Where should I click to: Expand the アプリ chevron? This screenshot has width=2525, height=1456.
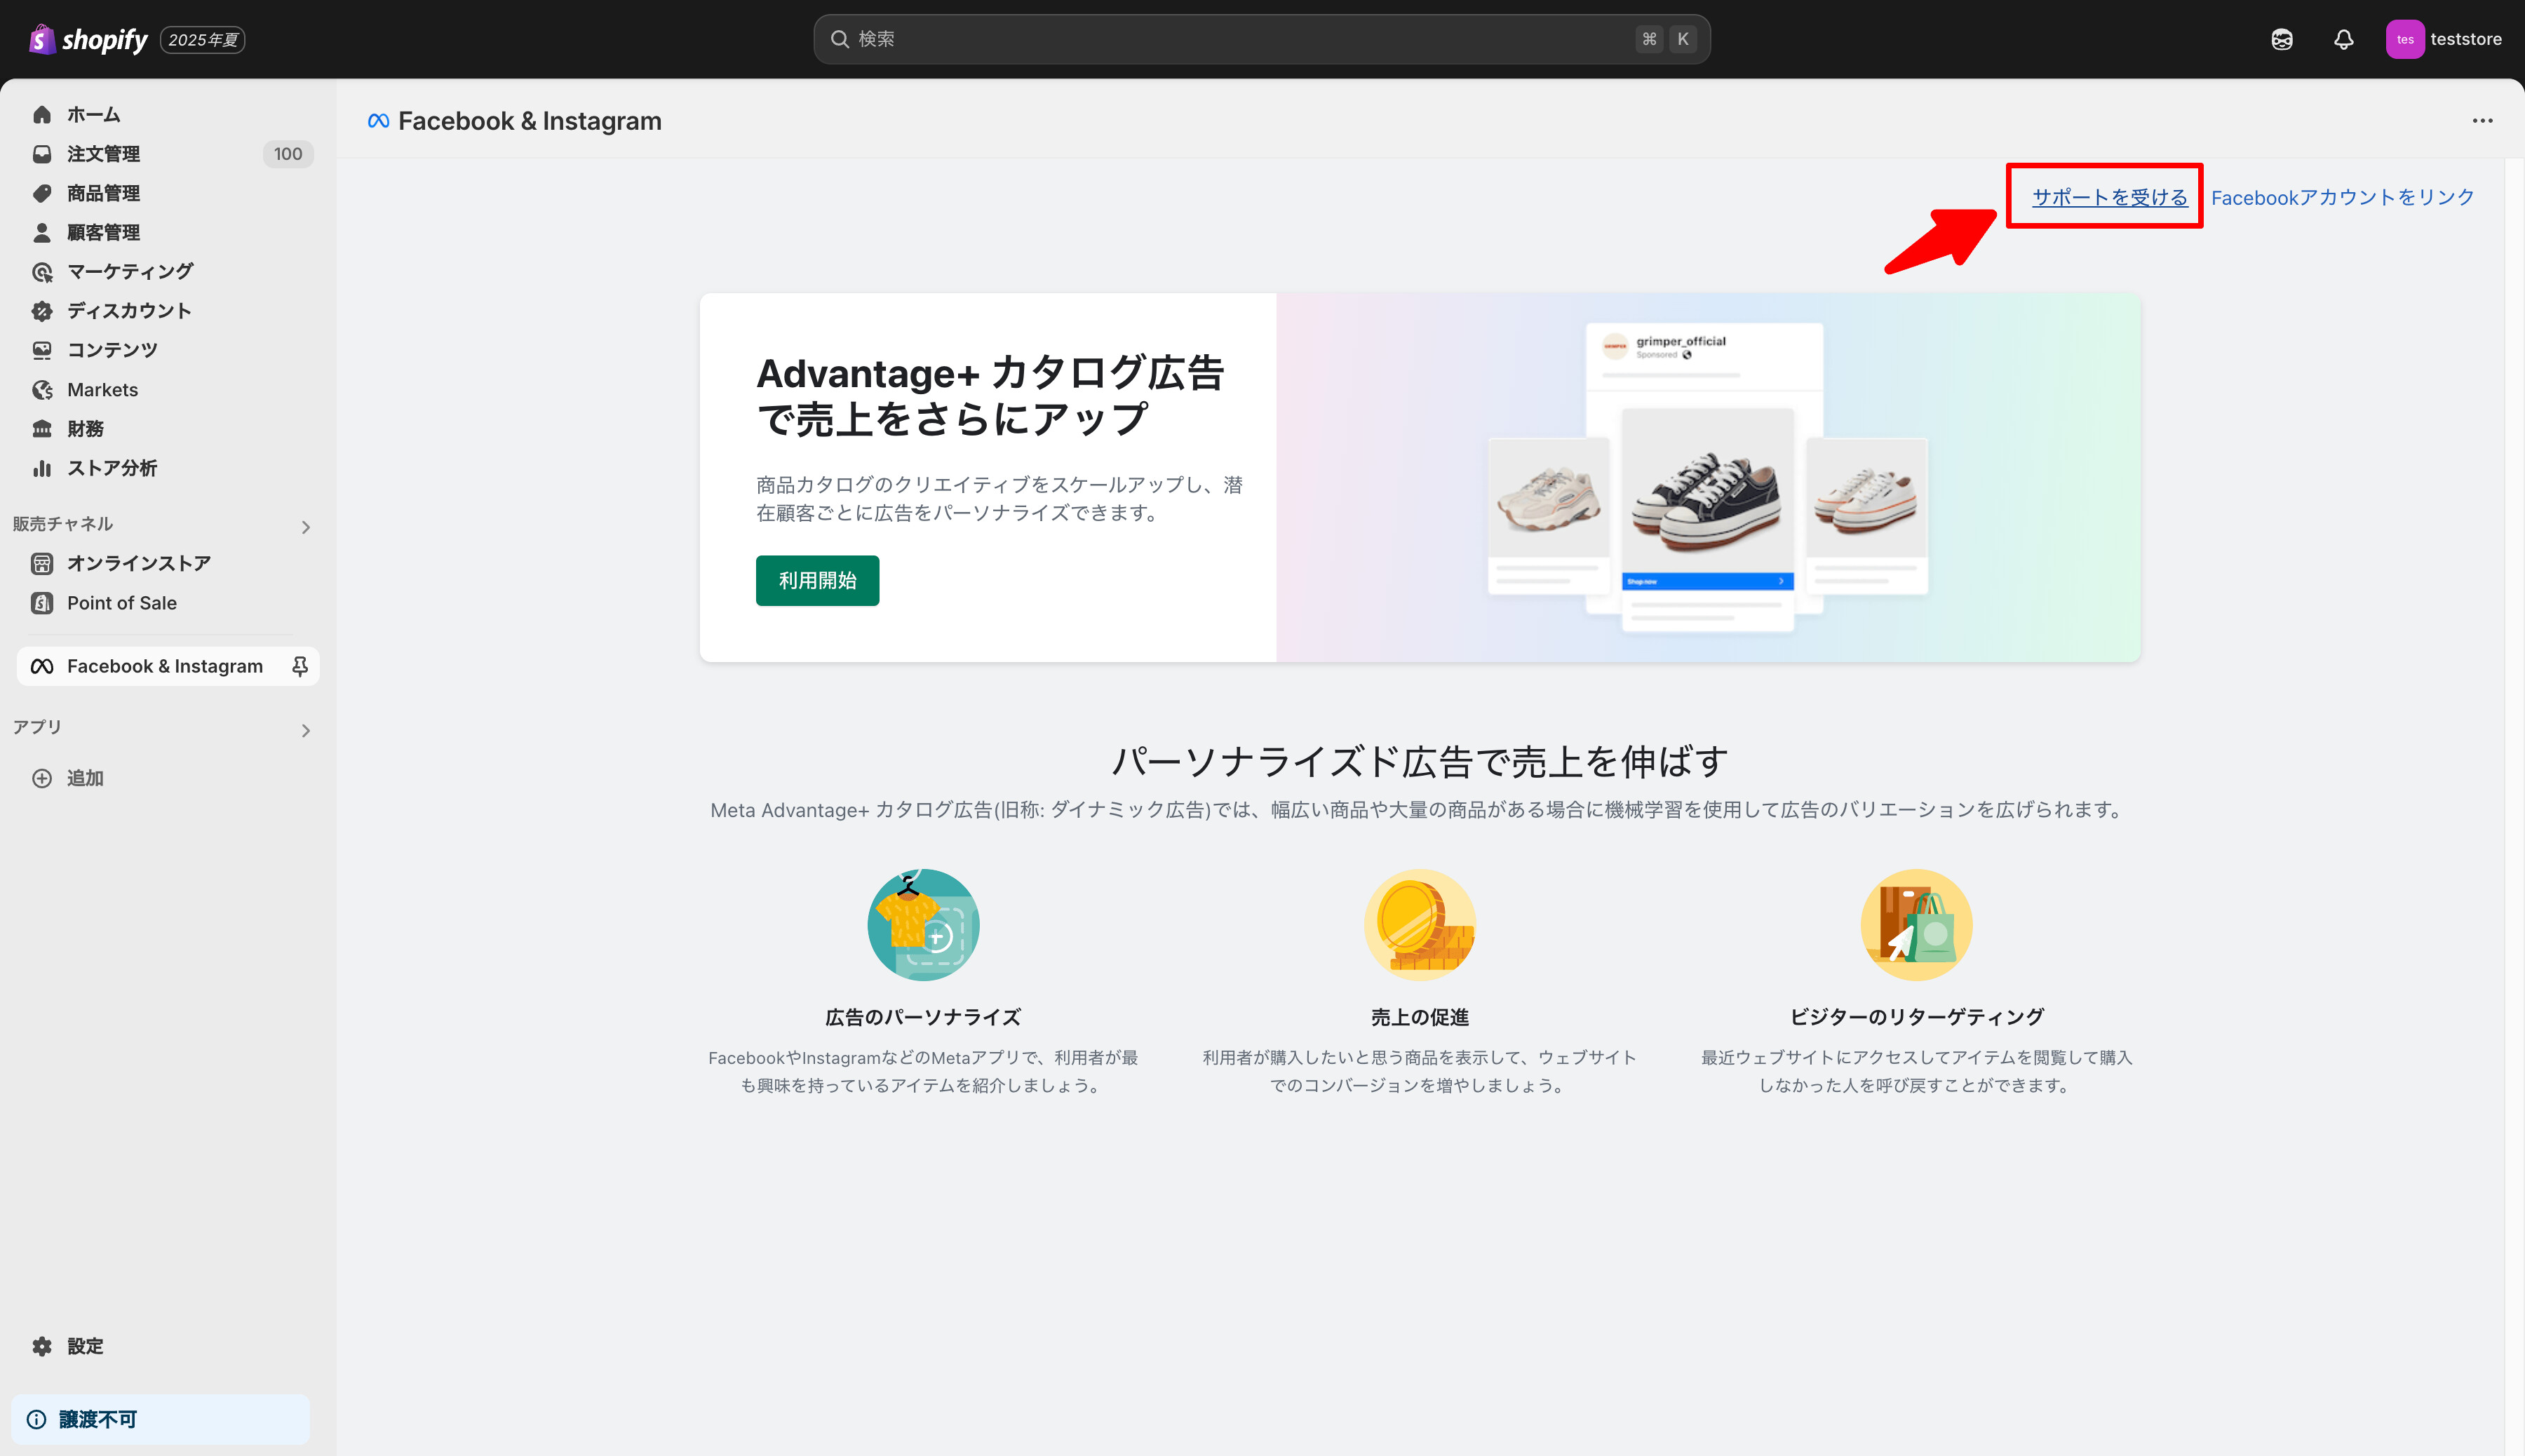tap(306, 731)
